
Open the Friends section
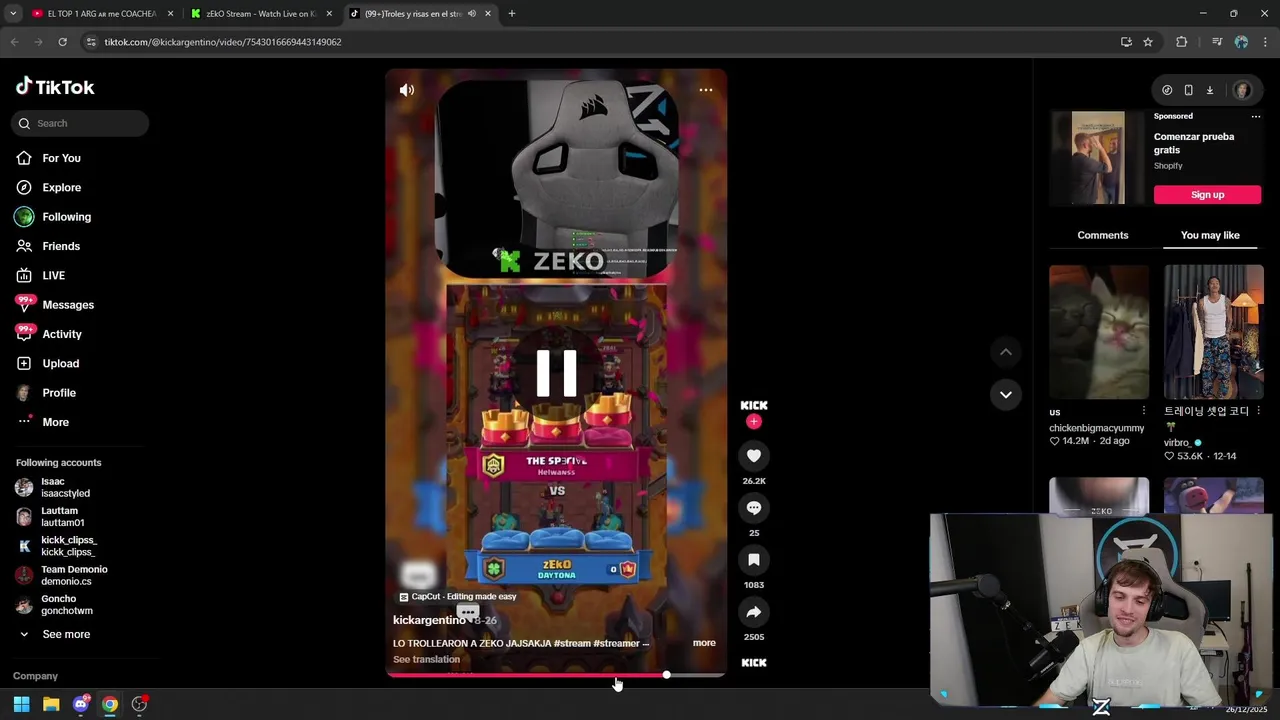click(x=48, y=246)
